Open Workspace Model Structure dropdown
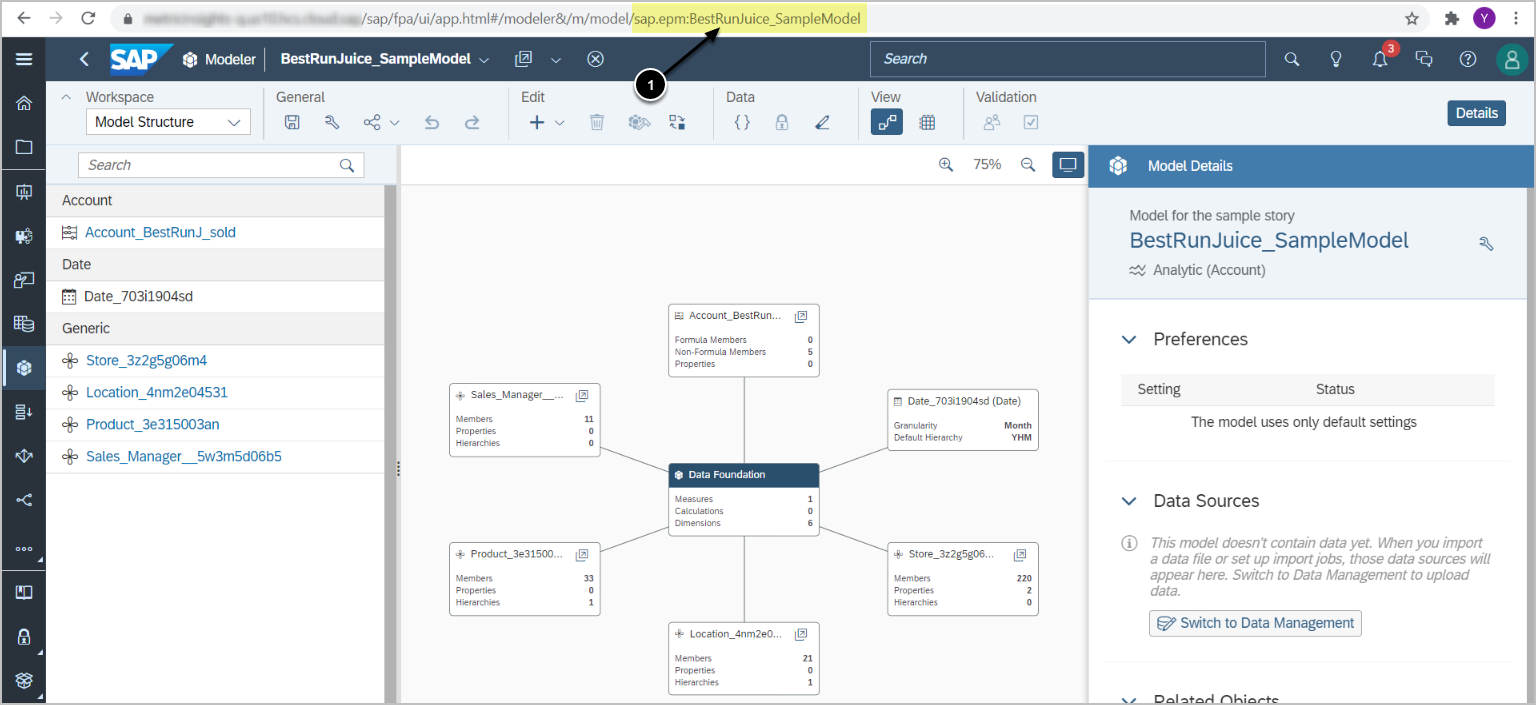1536x705 pixels. [x=167, y=122]
